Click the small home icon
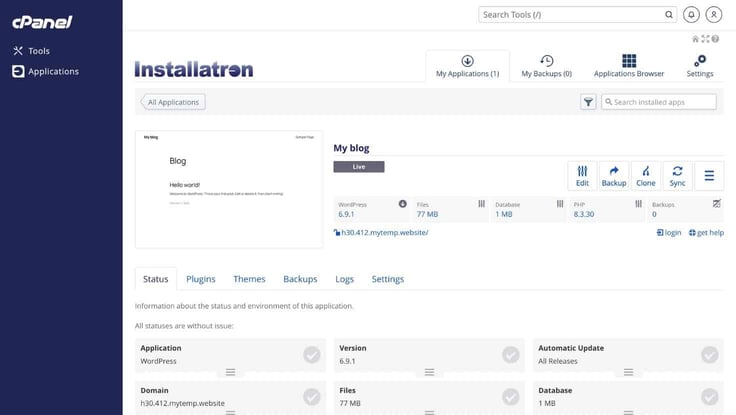 (695, 39)
